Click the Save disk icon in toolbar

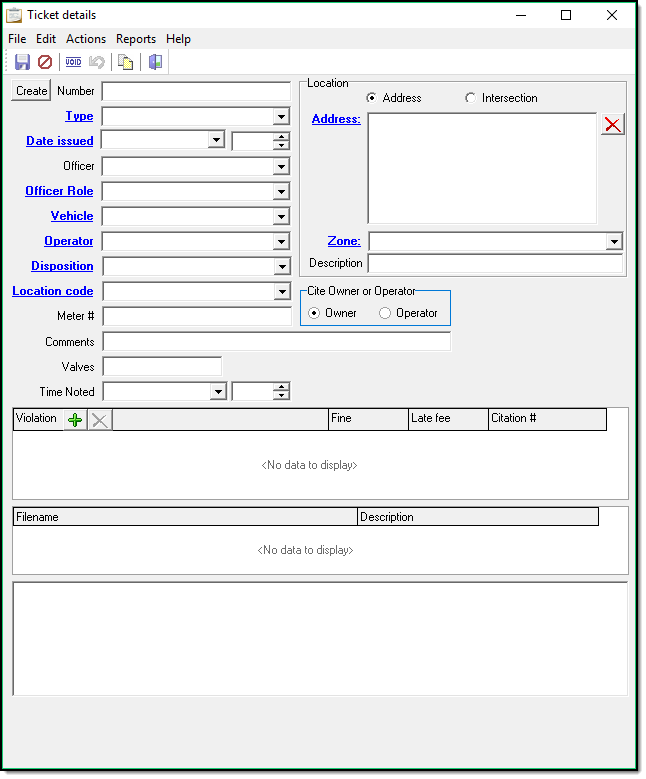click(22, 62)
